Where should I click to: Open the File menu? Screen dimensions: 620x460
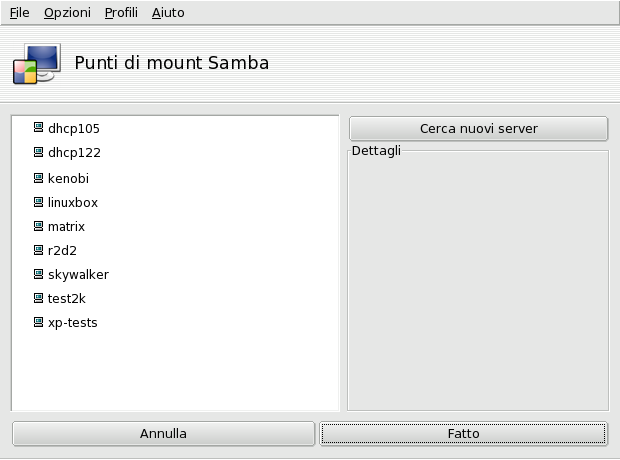[19, 13]
